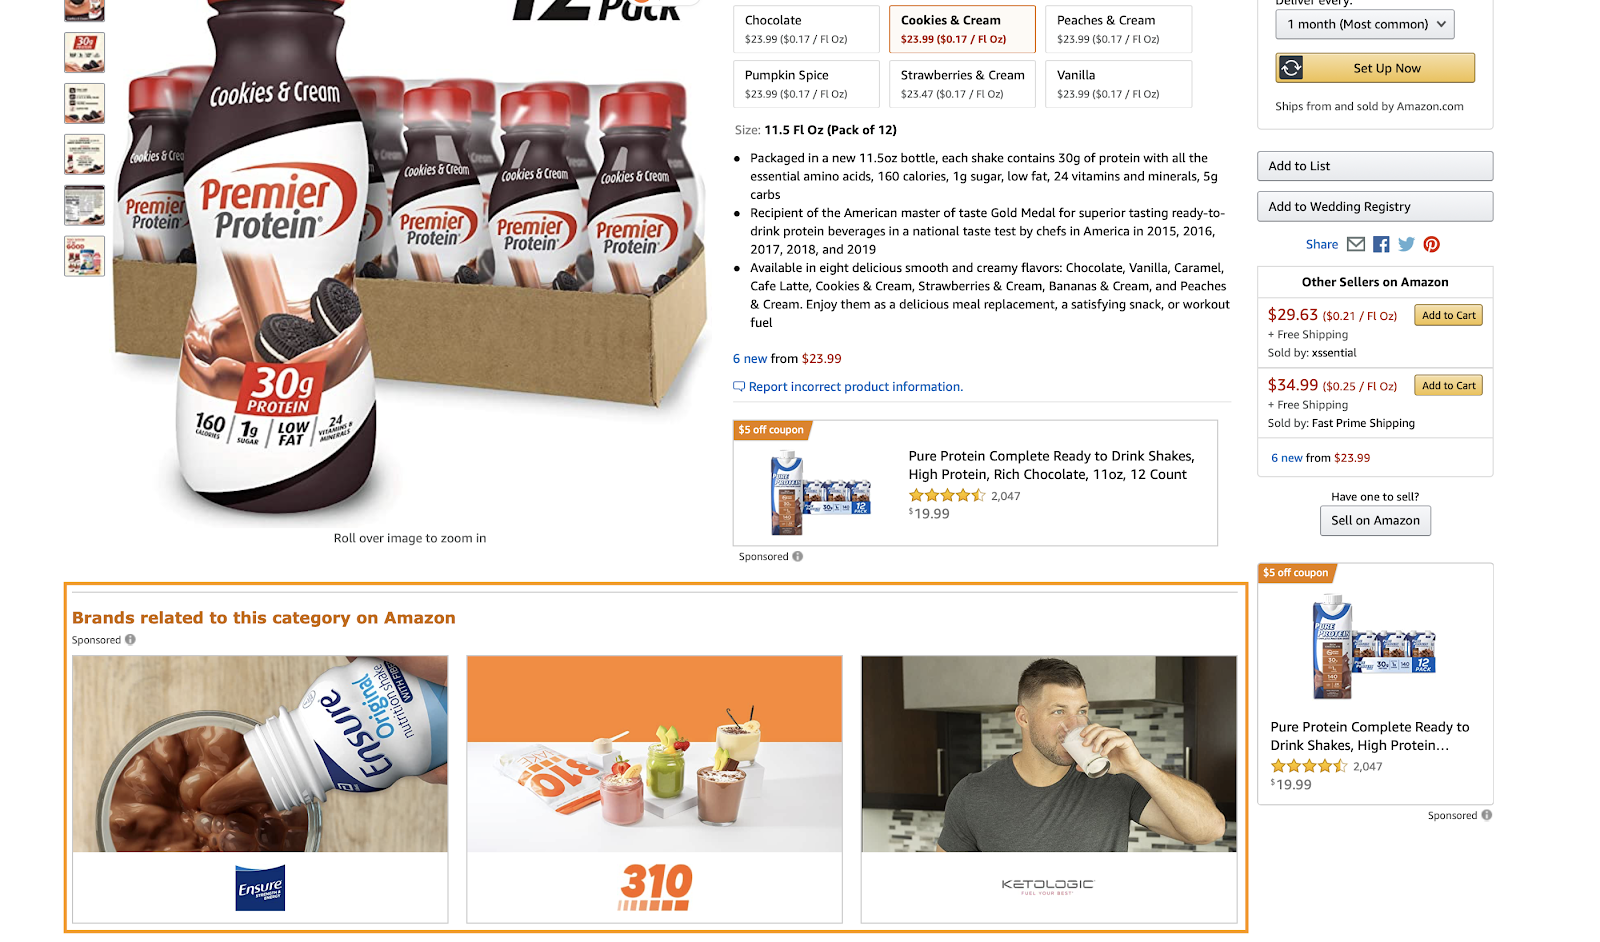1600x942 pixels.
Task: Click the subscribe refresh icon on Set Up Now
Action: (1291, 68)
